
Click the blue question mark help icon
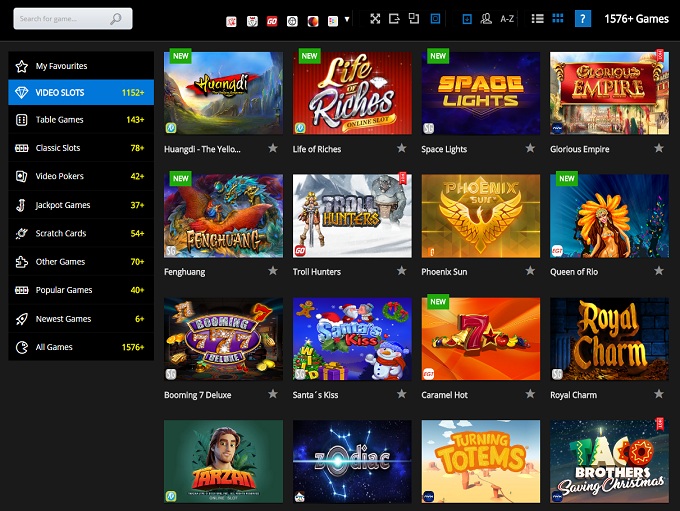[x=583, y=19]
